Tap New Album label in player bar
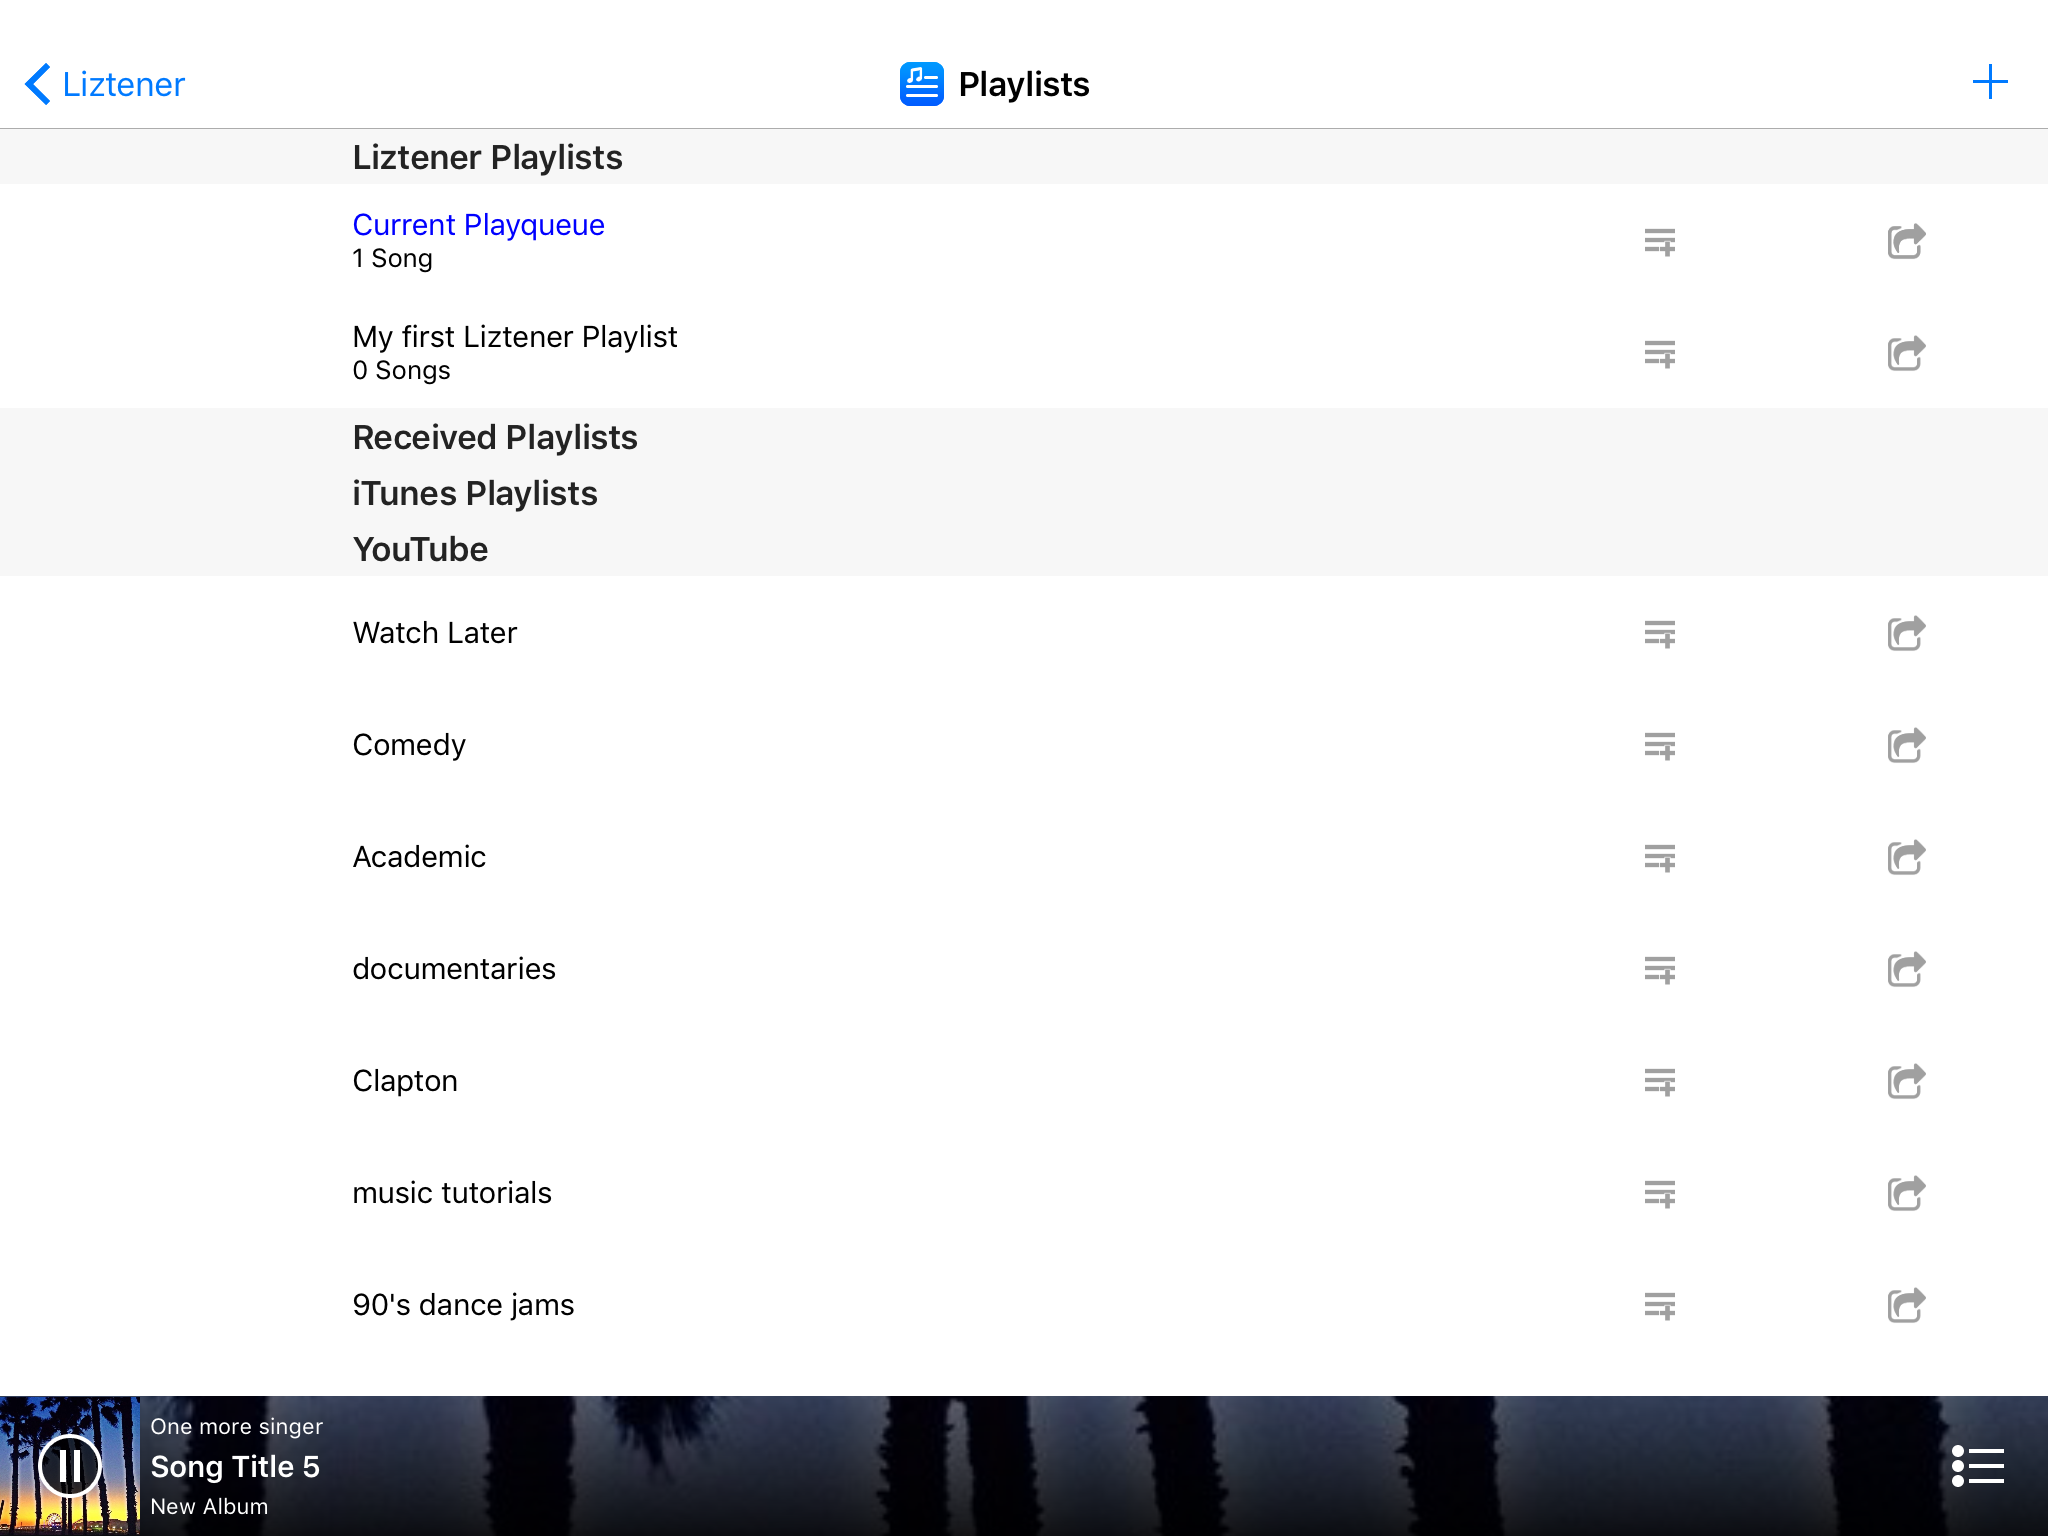 pos(209,1506)
